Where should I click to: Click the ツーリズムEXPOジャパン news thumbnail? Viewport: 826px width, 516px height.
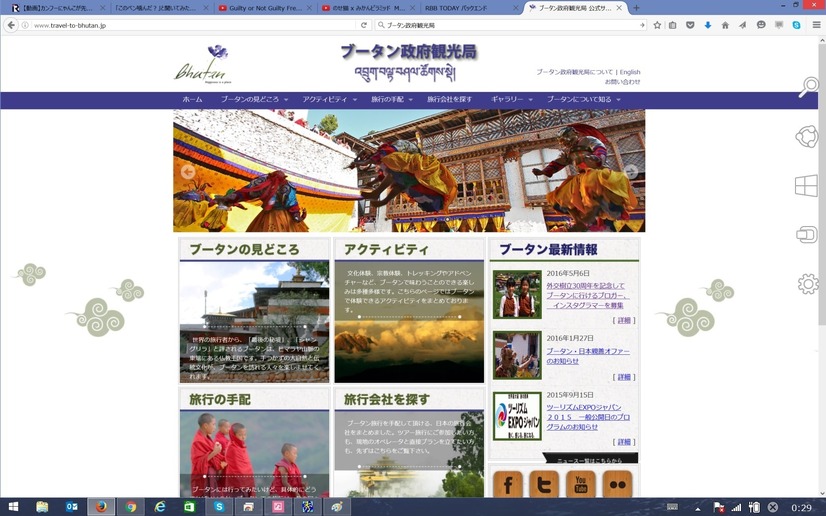point(517,416)
